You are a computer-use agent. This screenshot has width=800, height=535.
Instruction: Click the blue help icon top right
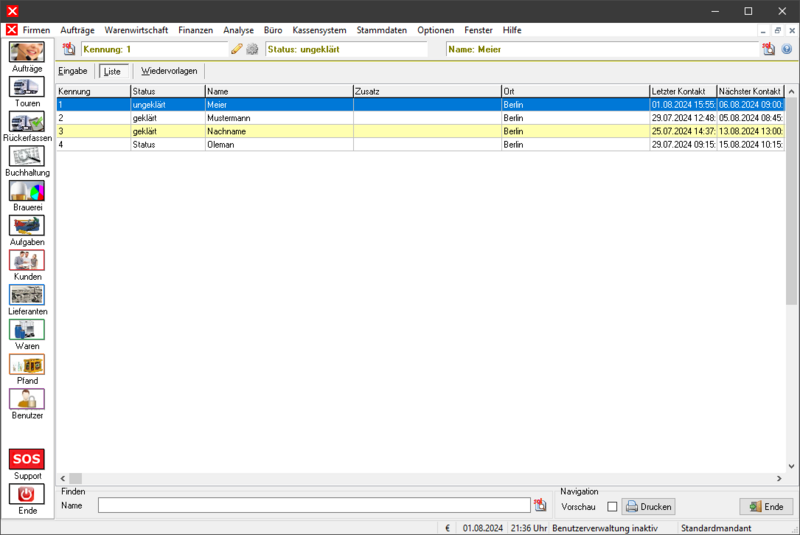tap(786, 49)
